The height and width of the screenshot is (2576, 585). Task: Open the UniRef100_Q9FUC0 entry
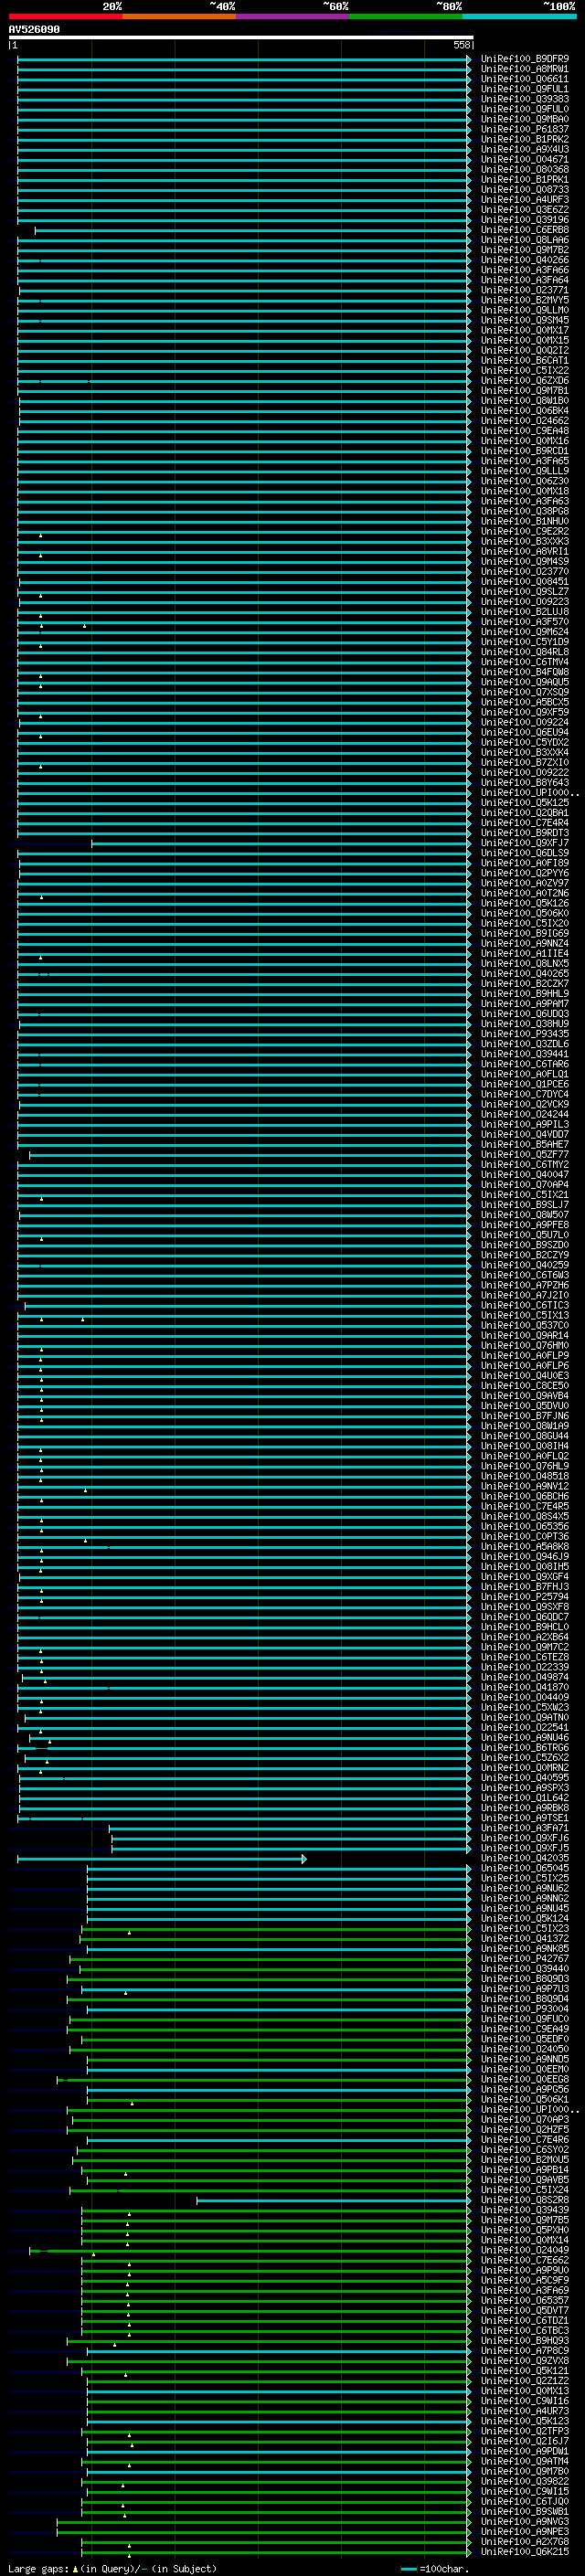click(x=525, y=2019)
